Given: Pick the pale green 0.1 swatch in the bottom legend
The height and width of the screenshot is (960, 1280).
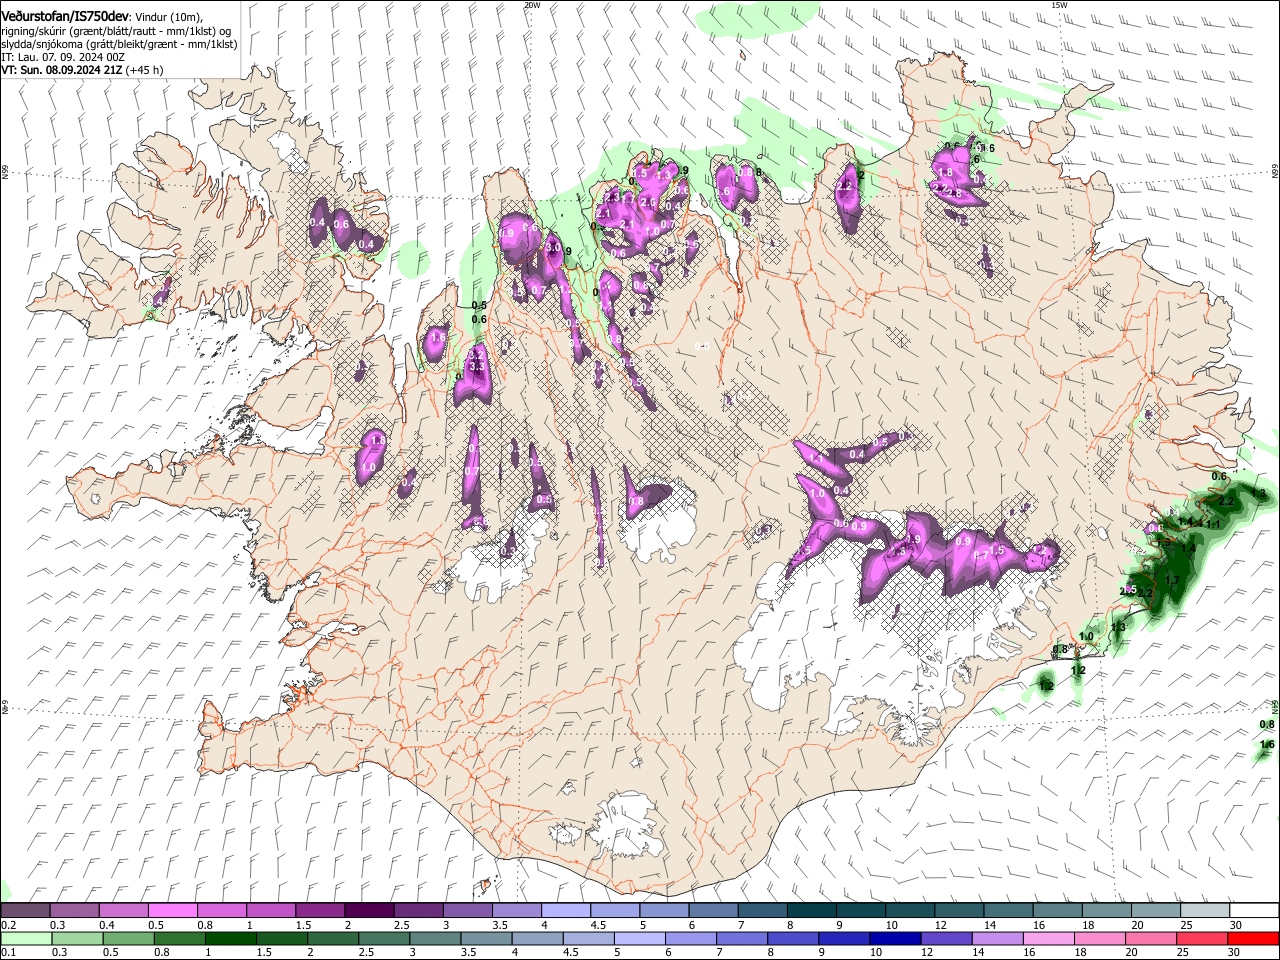Looking at the screenshot, I should (x=26, y=938).
